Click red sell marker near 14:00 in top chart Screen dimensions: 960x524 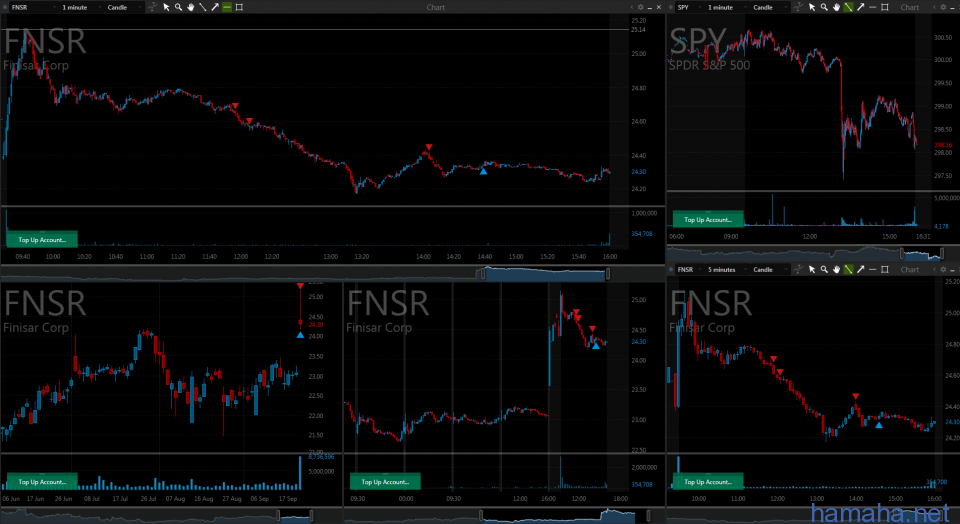(429, 147)
